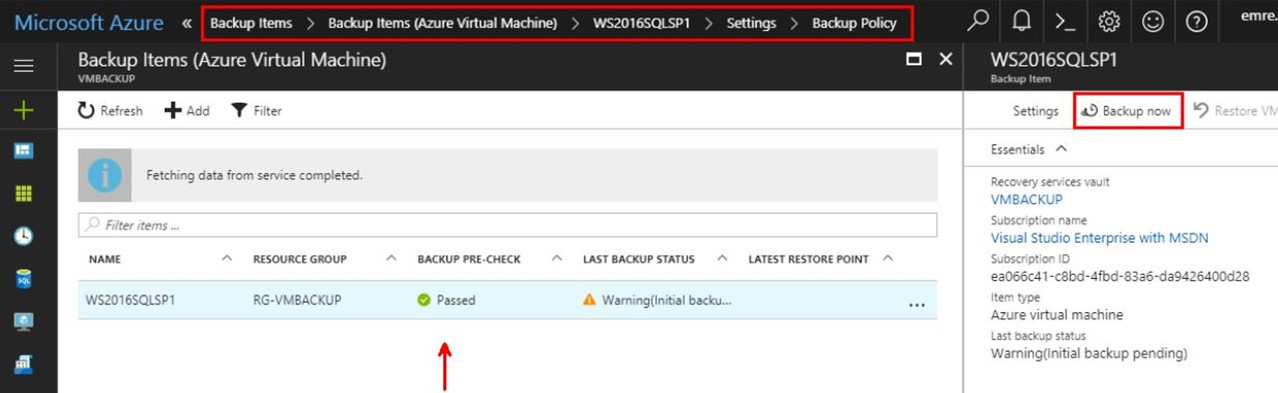Image resolution: width=1278 pixels, height=393 pixels.
Task: Open the help question mark icon
Action: [x=1197, y=22]
